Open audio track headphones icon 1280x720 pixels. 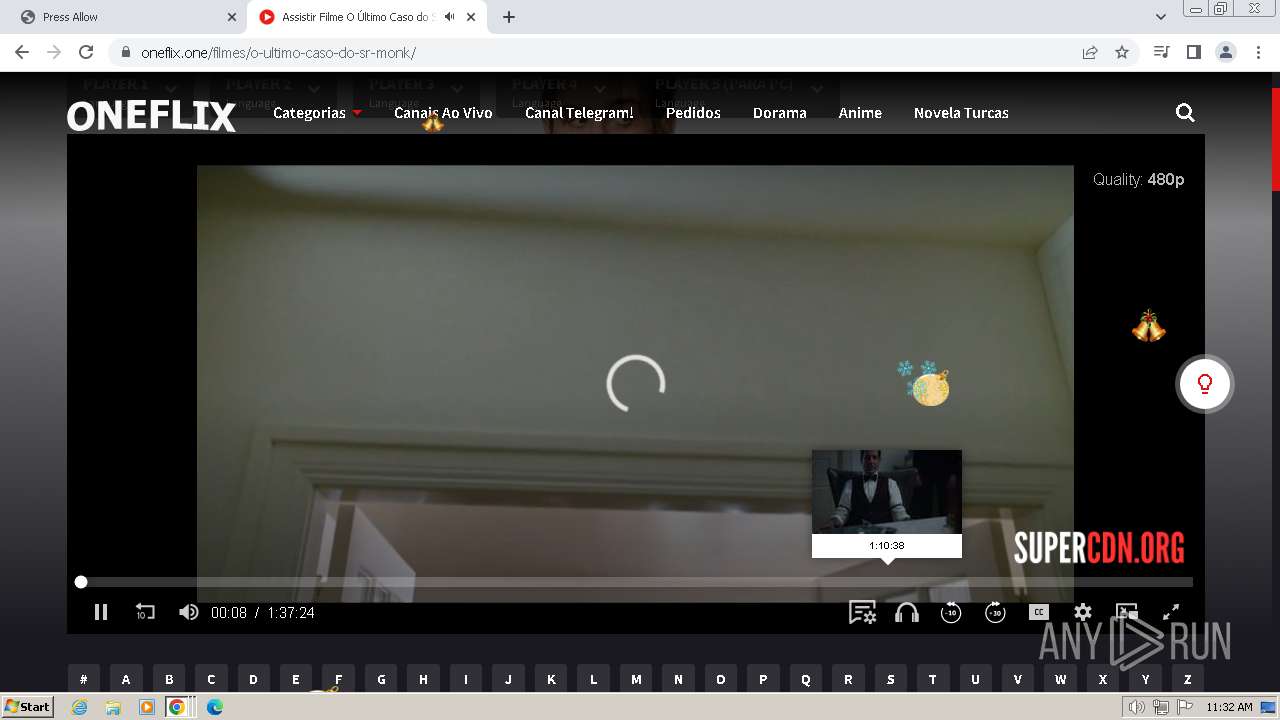click(x=907, y=612)
